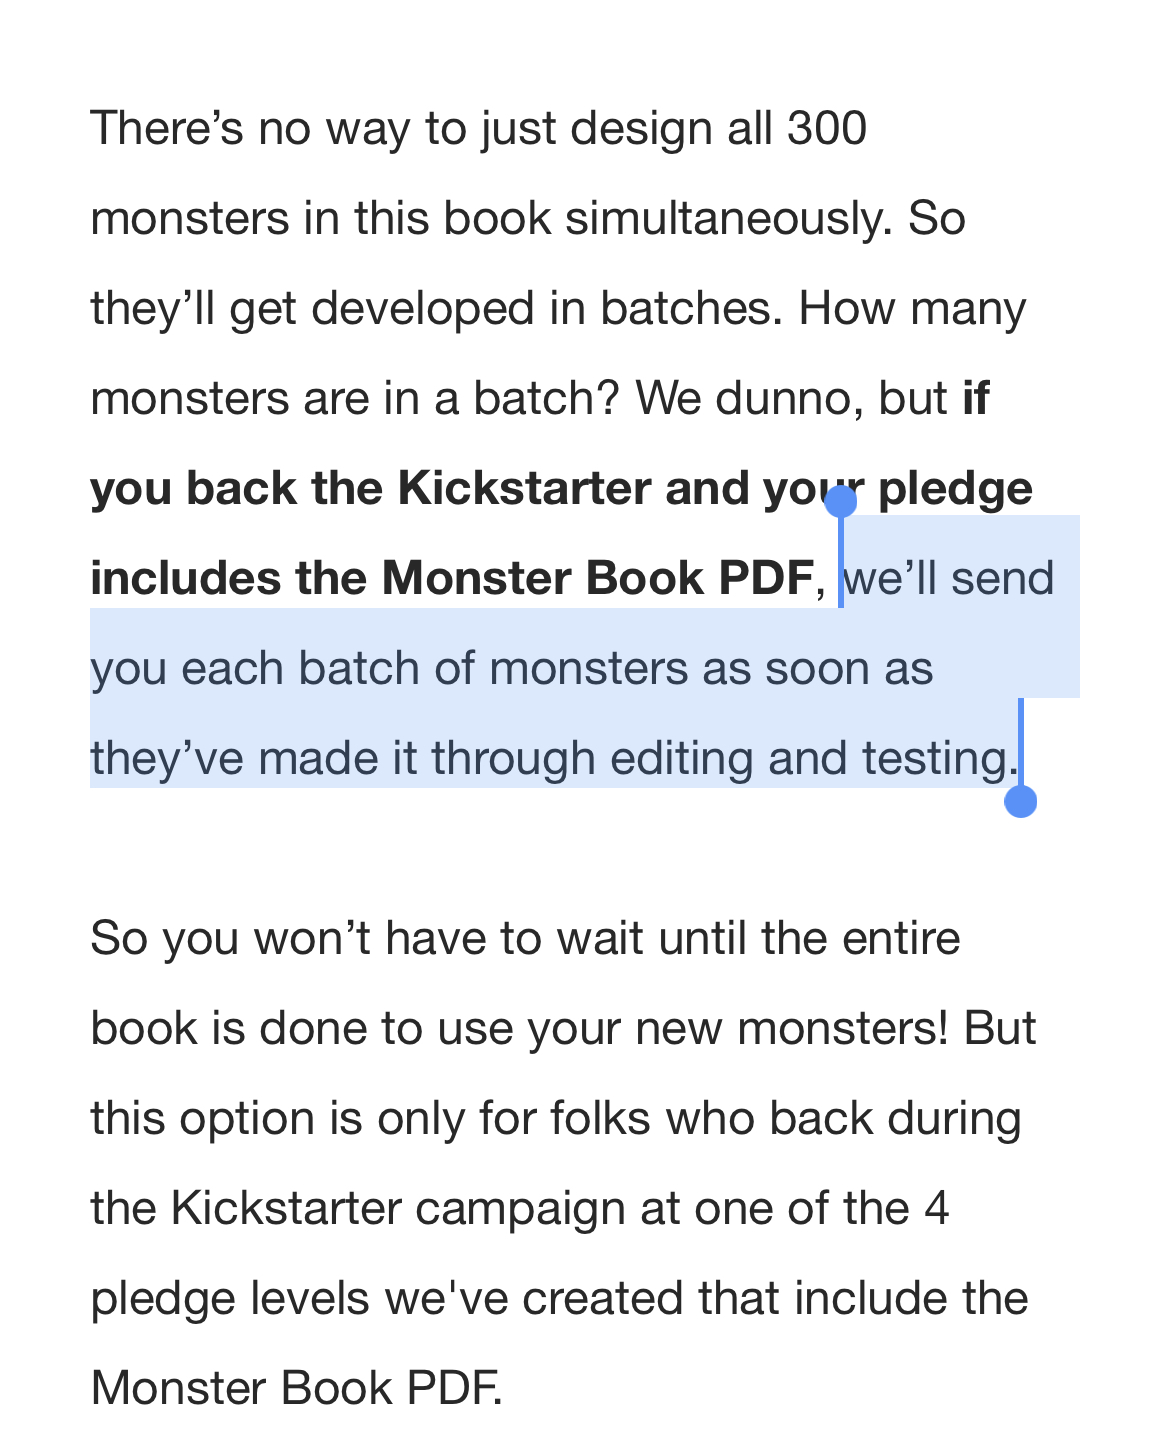Tap the bold phrase "Monster Book PDF"
Image resolution: width=1170 pixels, height=1435 pixels.
[597, 579]
